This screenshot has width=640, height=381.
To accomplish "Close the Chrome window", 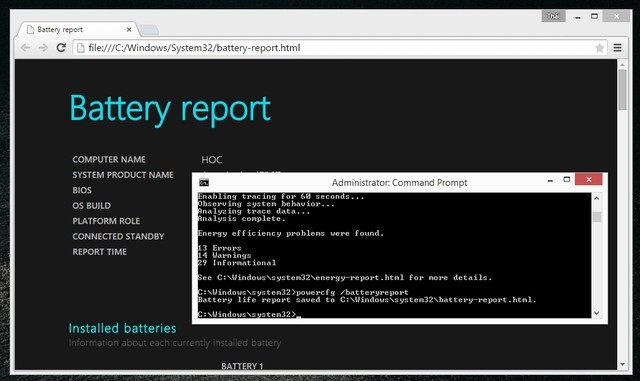I will [x=616, y=16].
